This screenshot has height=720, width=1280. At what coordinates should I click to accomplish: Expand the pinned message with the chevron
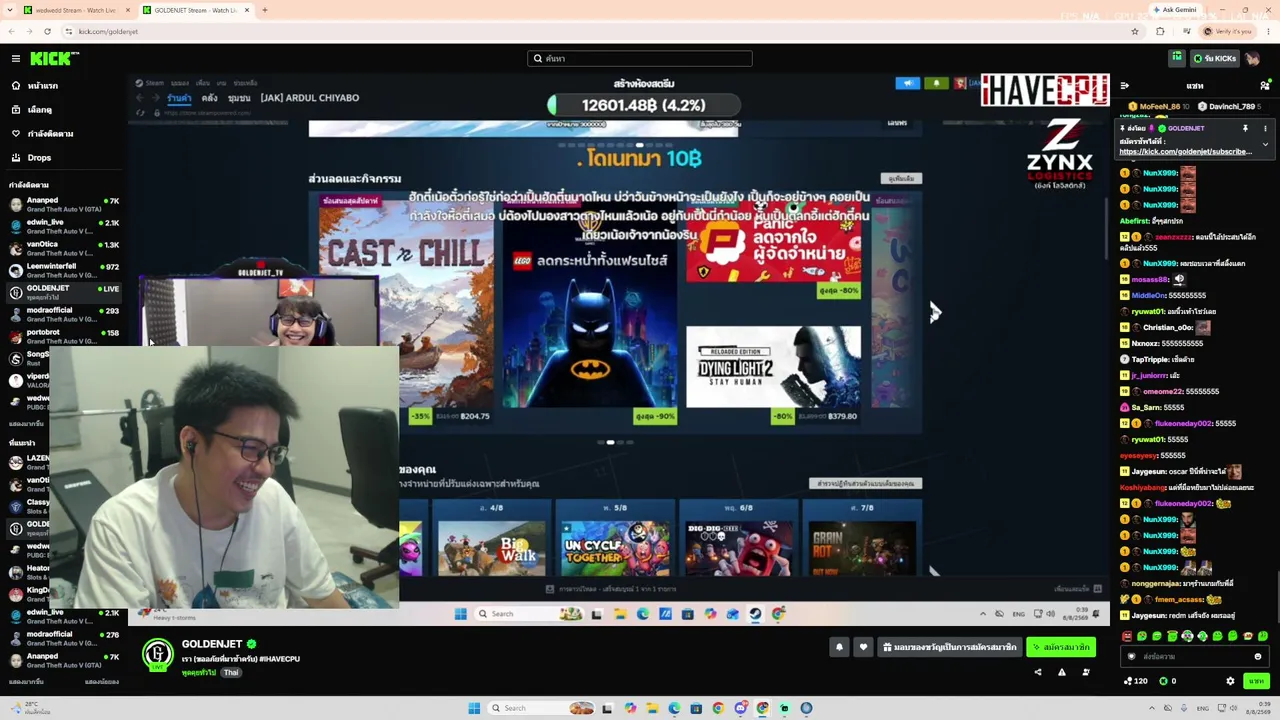tap(1265, 145)
